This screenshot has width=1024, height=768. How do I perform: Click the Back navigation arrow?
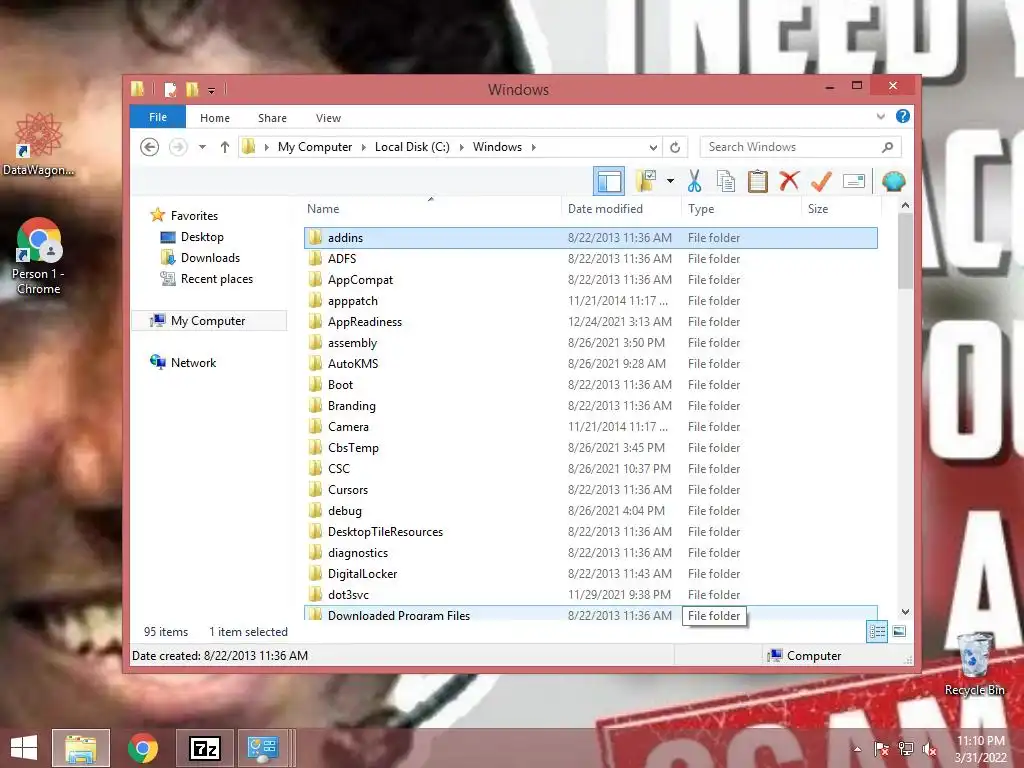point(150,147)
